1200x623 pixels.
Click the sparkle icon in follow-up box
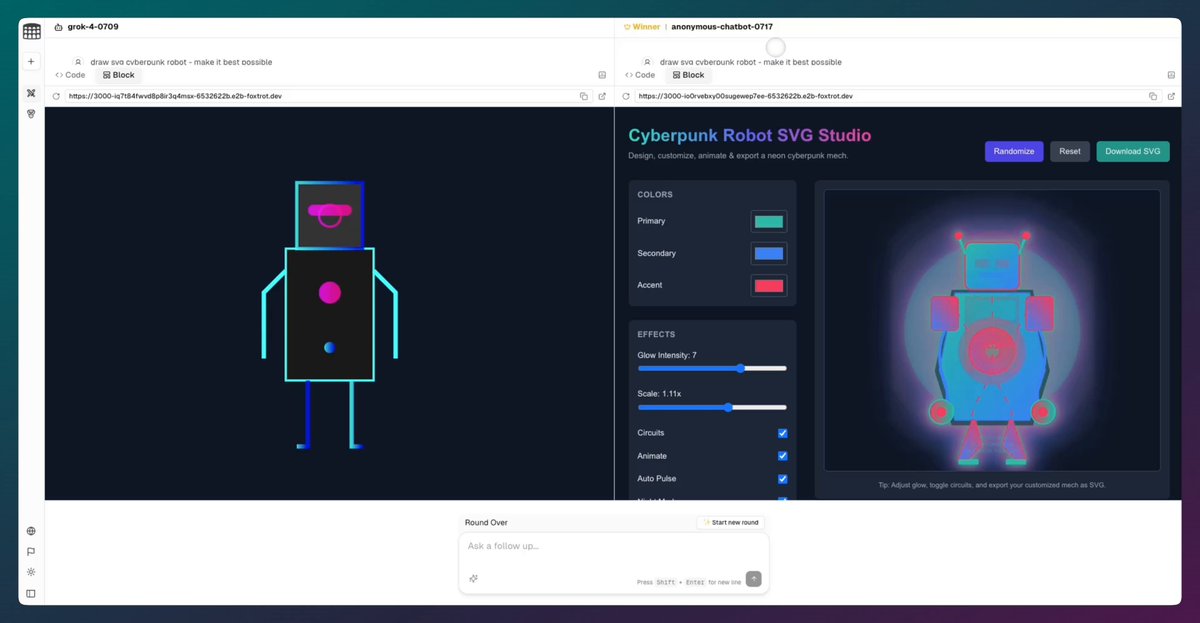473,578
